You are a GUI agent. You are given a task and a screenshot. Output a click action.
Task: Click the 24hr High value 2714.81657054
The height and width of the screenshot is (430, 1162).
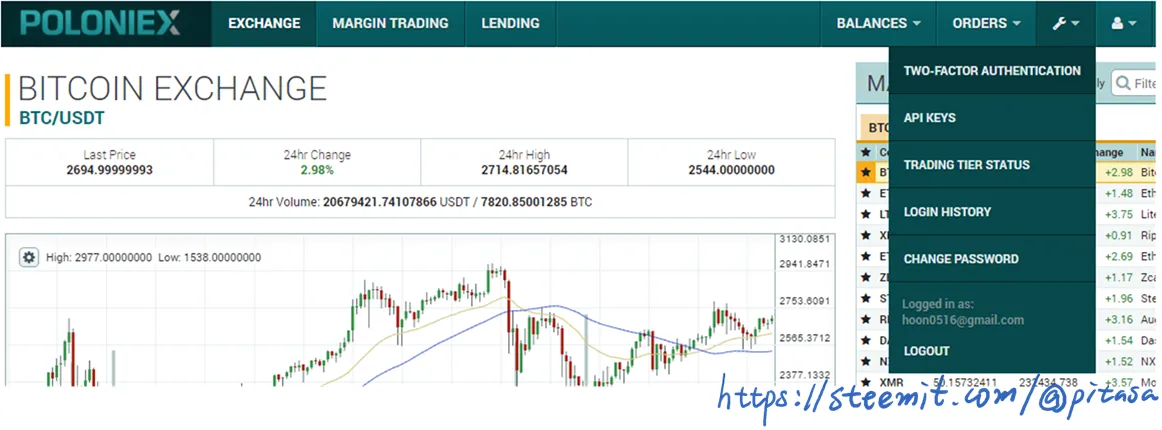[x=524, y=170]
